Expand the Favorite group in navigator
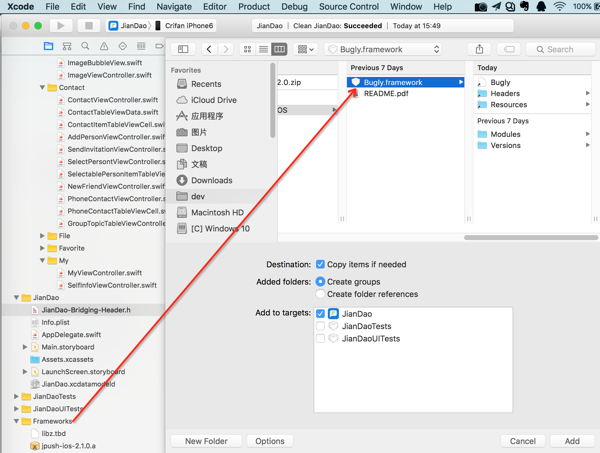The image size is (600, 453). pos(42,248)
